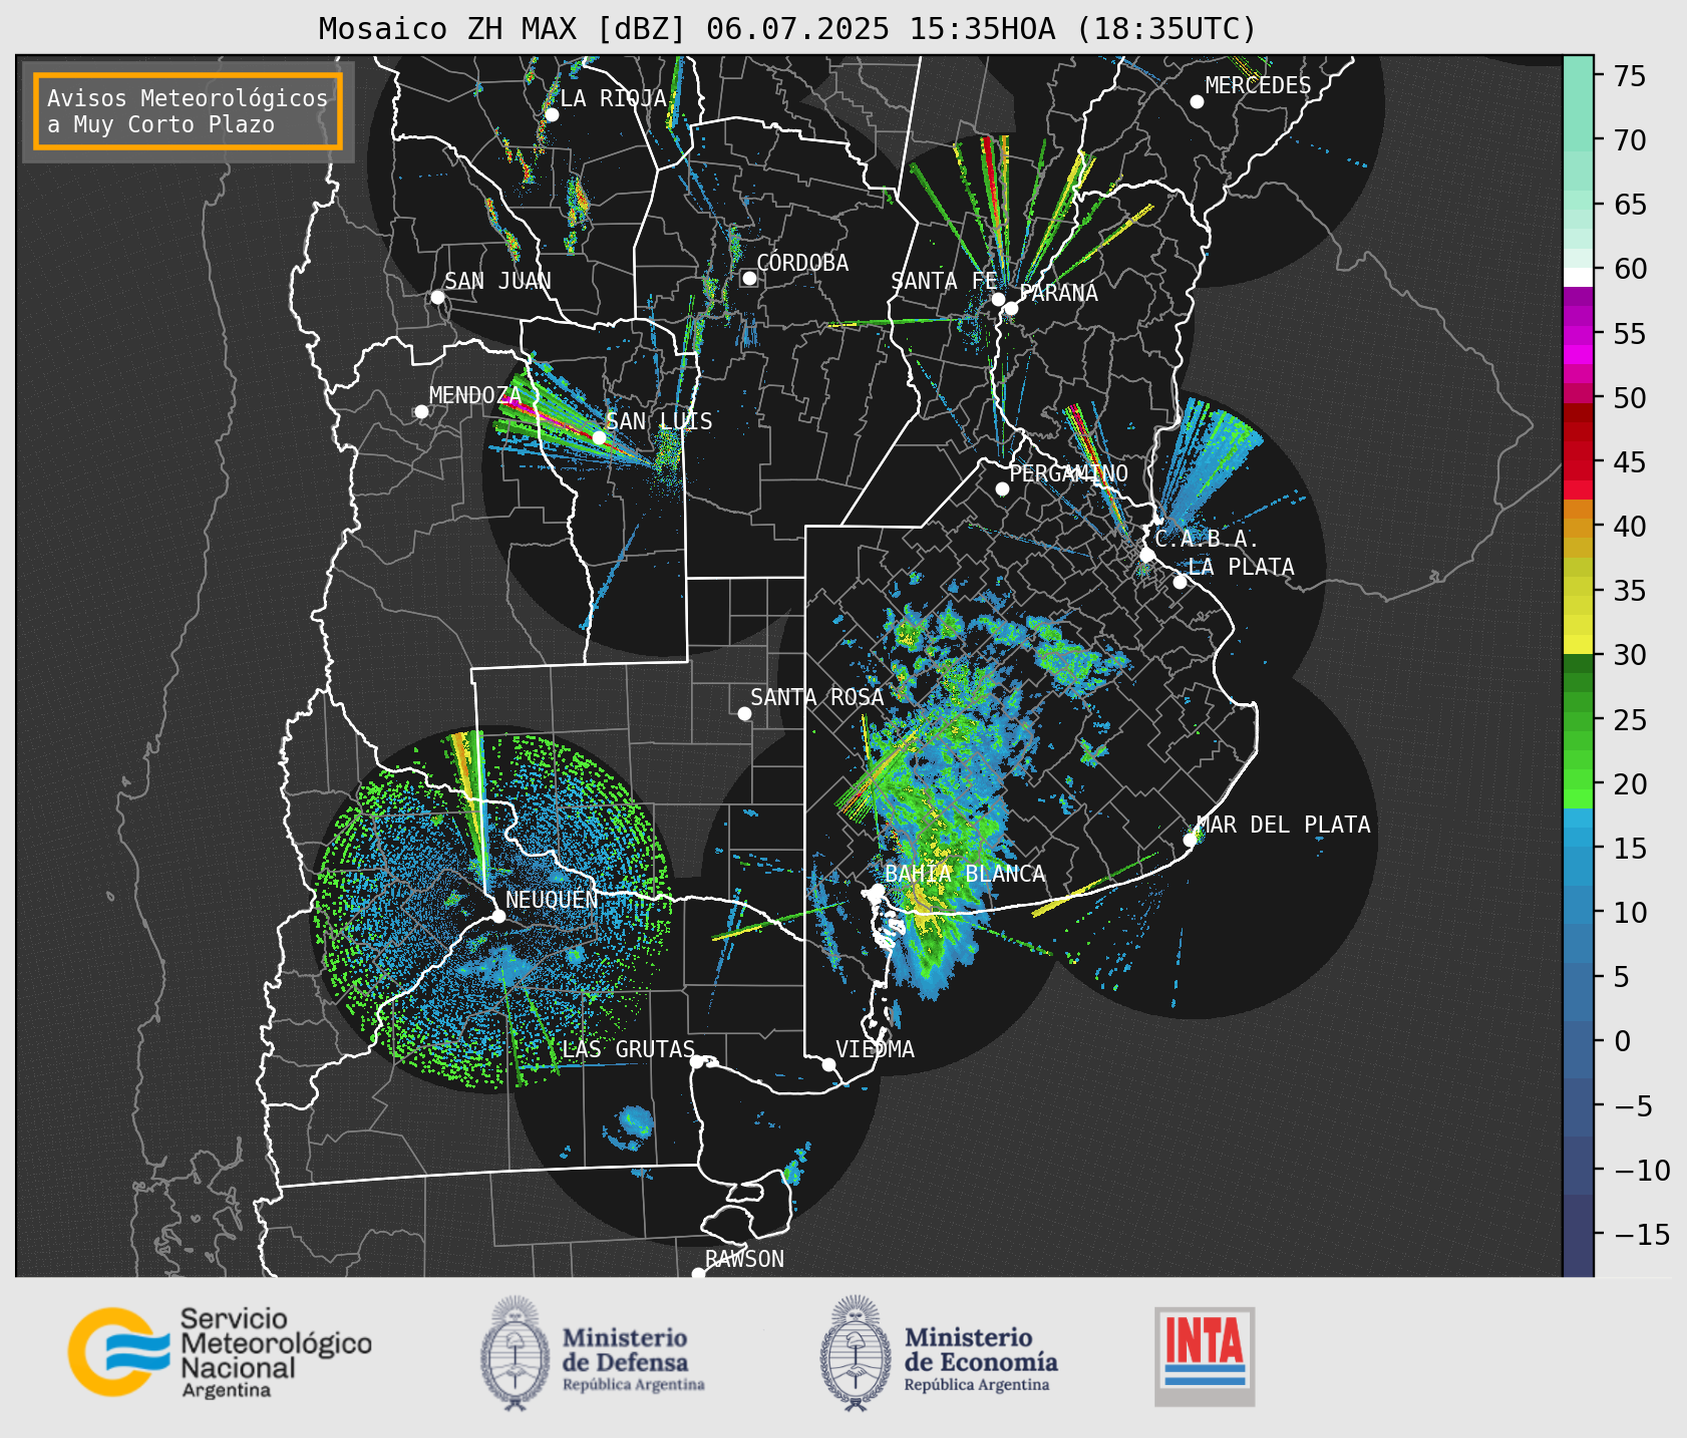Click the Las Grutas city marker
This screenshot has height=1438, width=1687.
pos(697,1061)
